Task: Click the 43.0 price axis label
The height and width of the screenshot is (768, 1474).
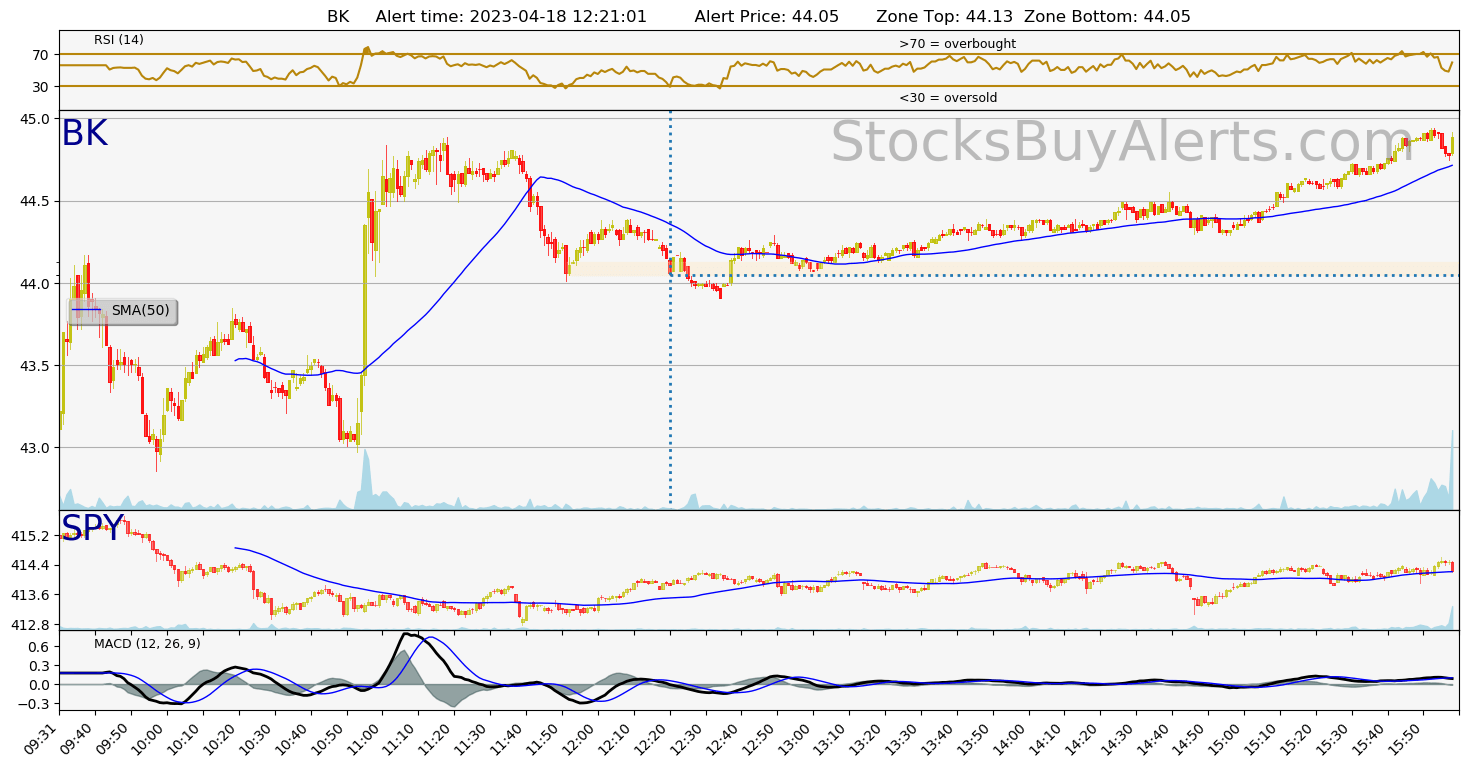Action: pyautogui.click(x=36, y=447)
